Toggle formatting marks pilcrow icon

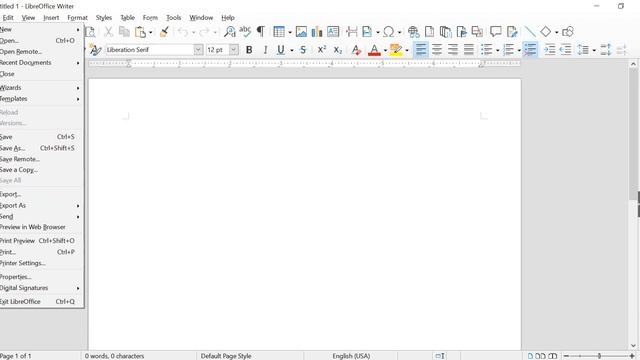click(260, 32)
